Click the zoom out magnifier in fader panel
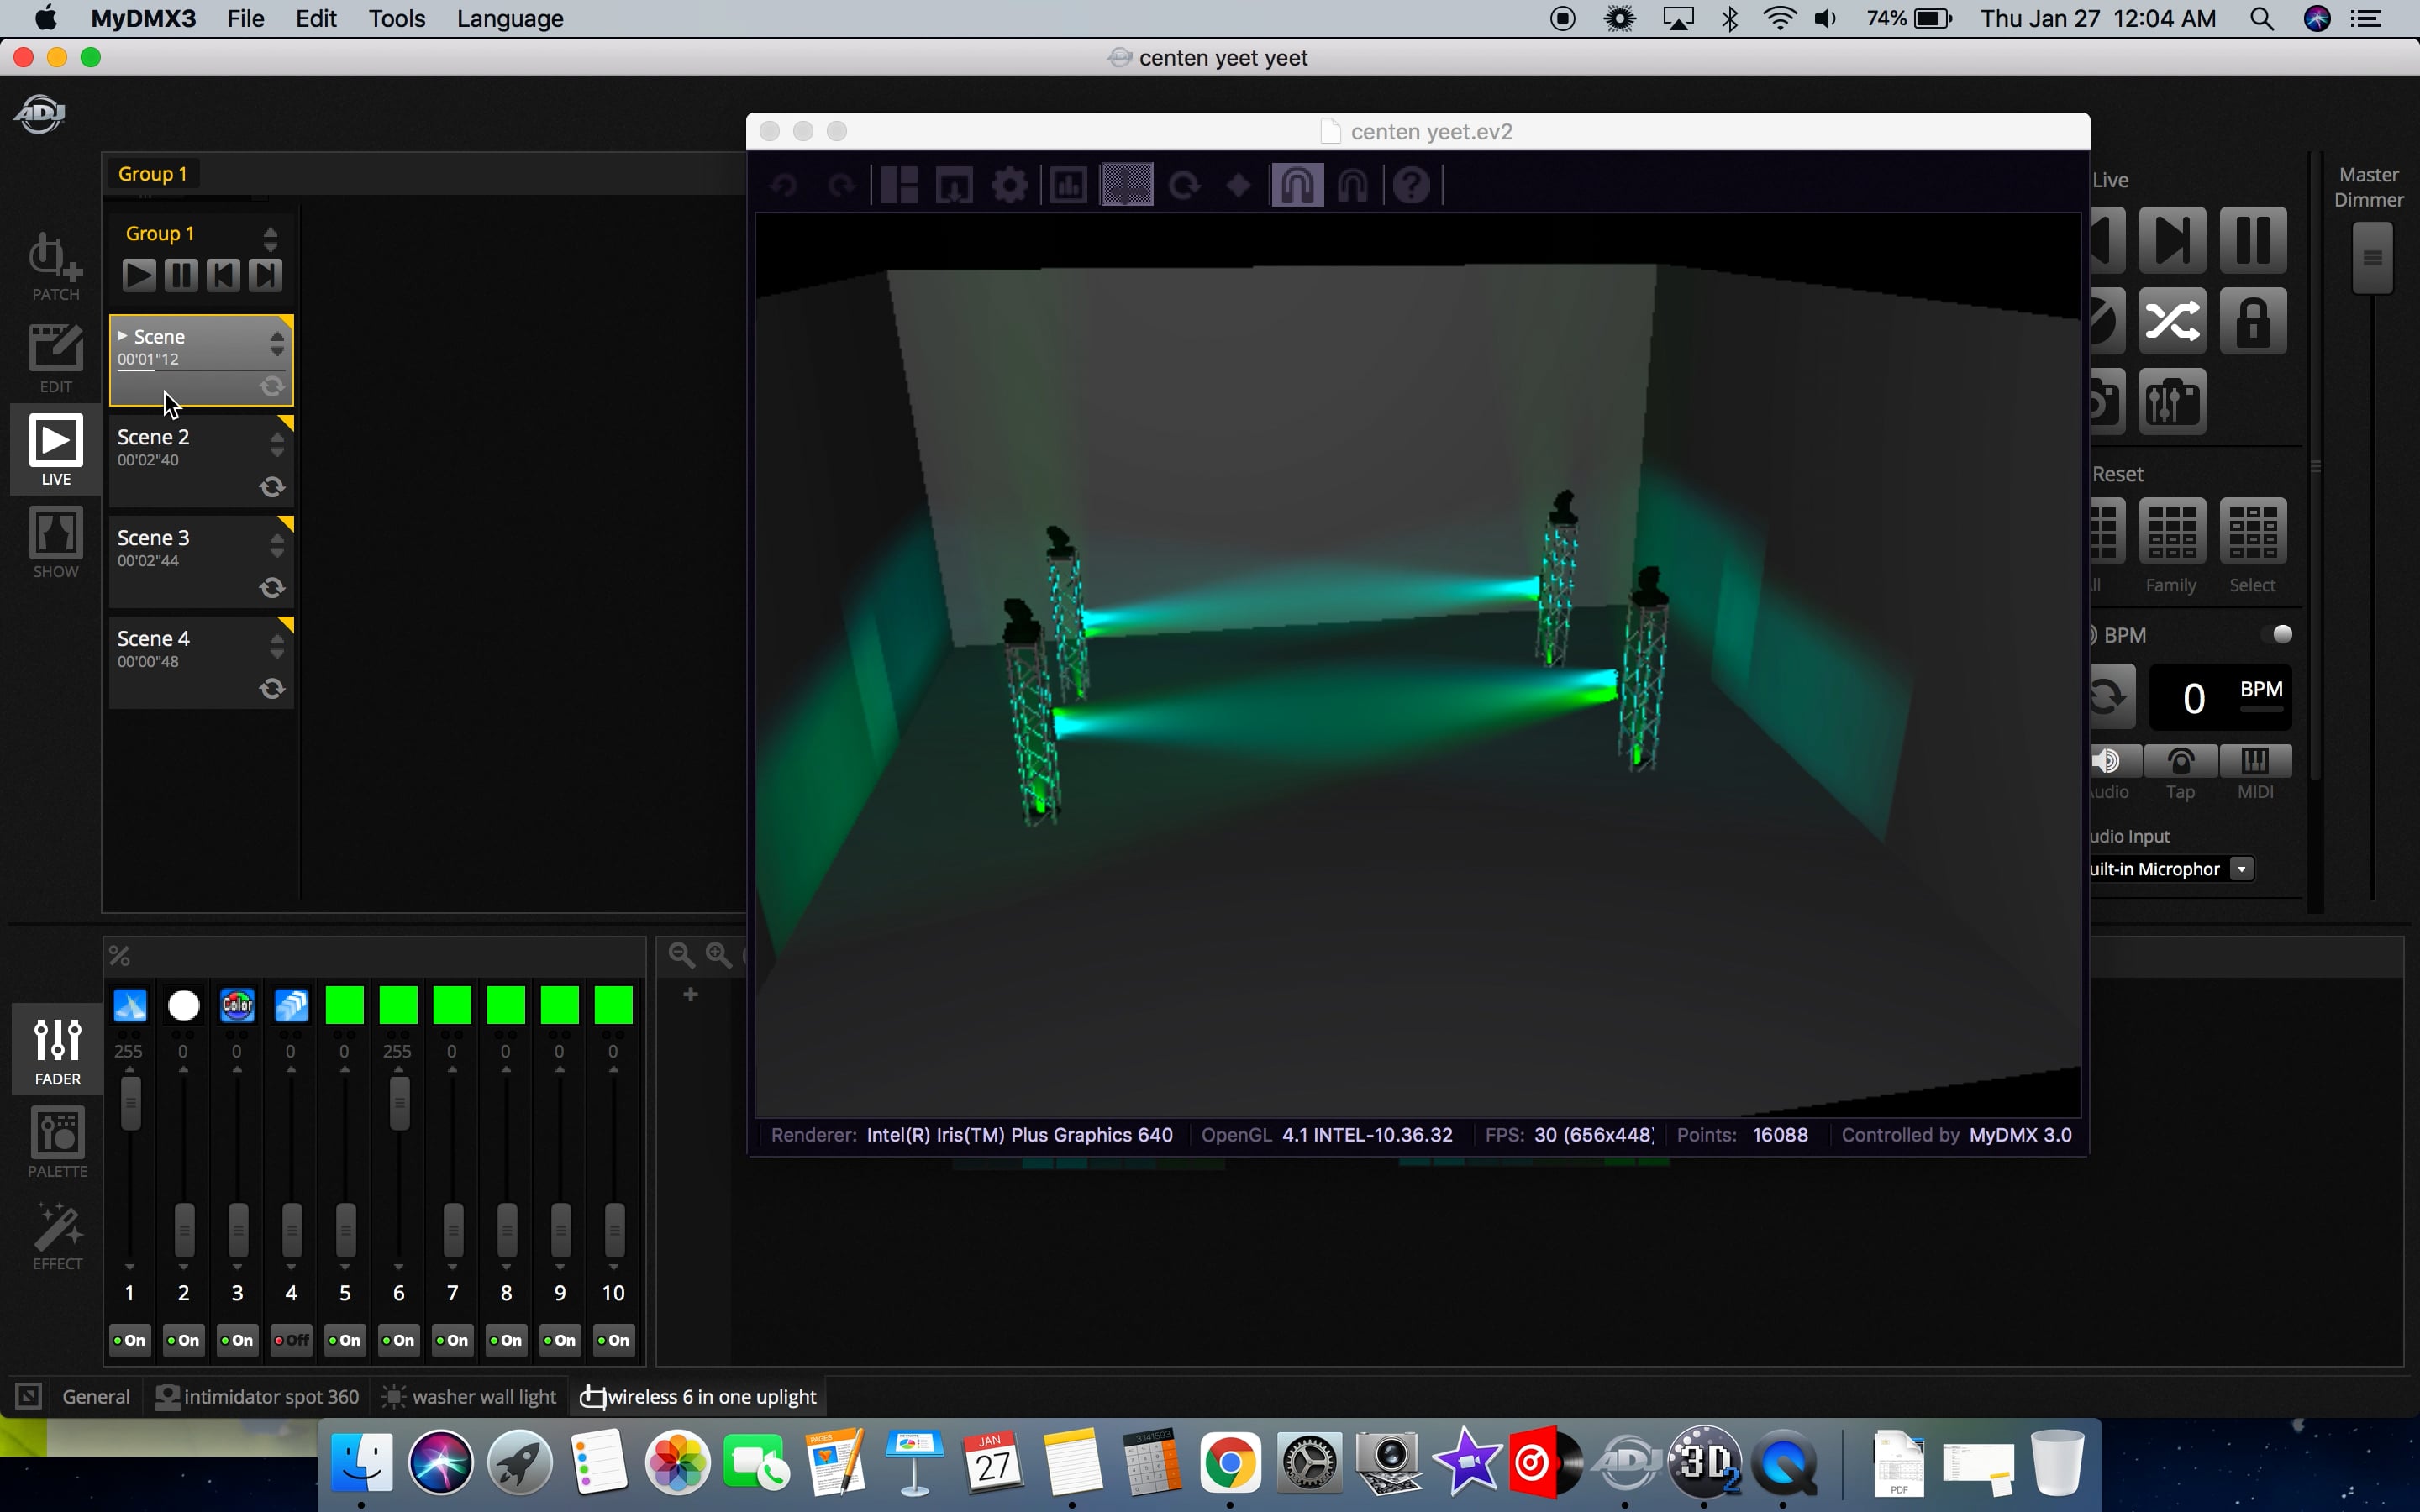Viewport: 2420px width, 1512px height. 681,955
